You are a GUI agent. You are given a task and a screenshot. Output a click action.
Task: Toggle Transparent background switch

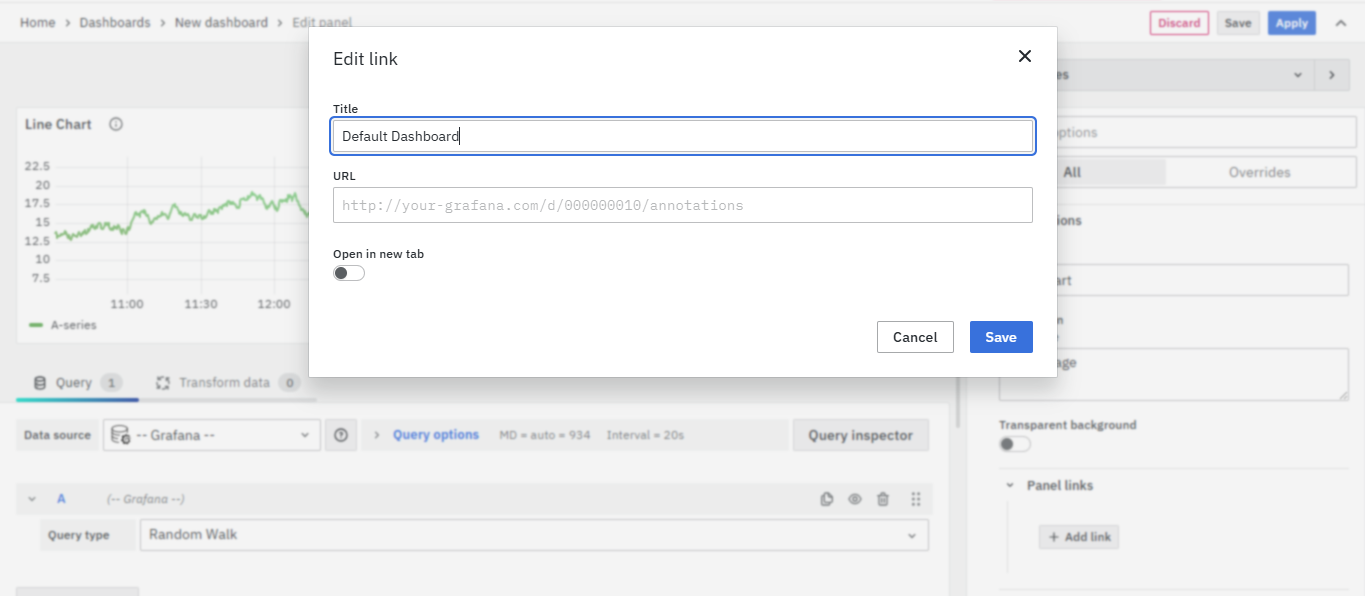1014,444
